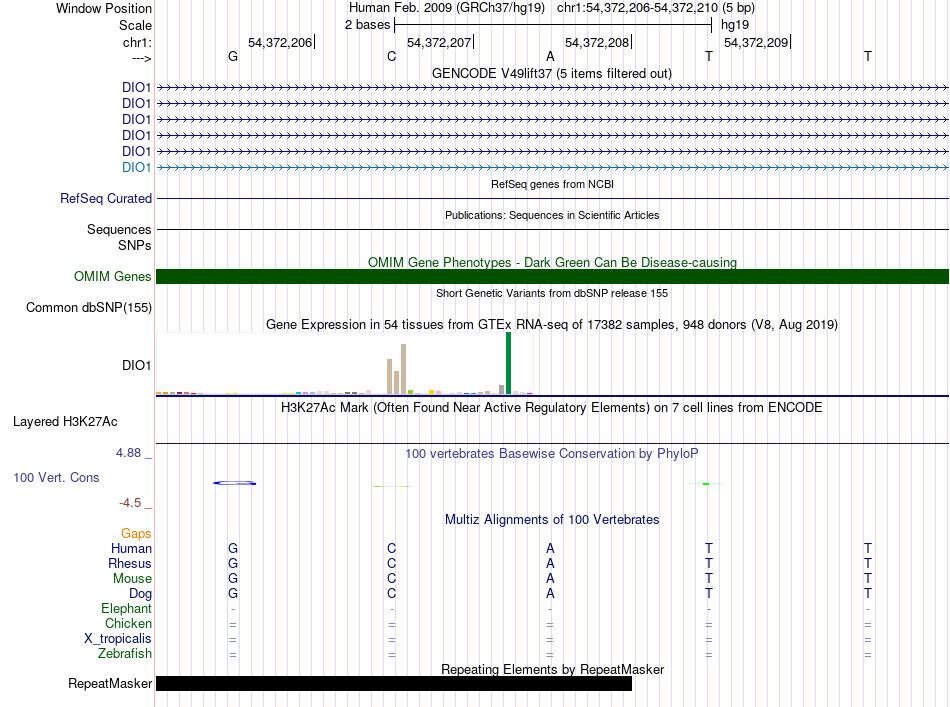Click the Scale track label
This screenshot has height=707, width=950.
click(x=135, y=25)
